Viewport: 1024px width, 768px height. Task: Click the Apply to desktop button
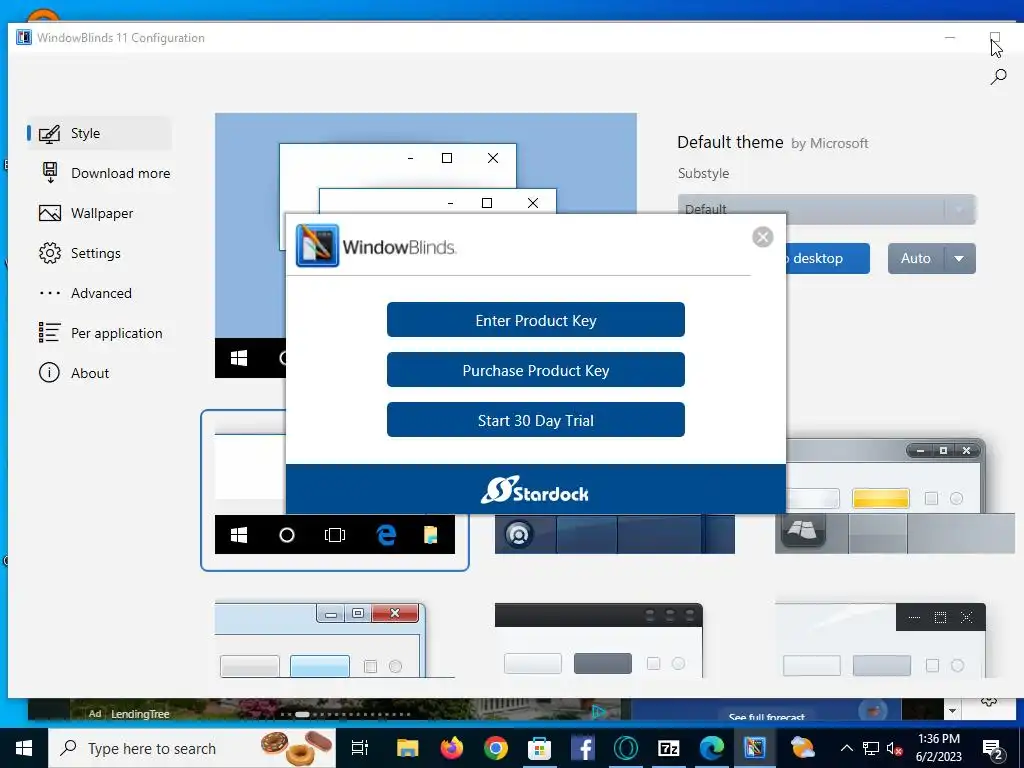tap(827, 259)
